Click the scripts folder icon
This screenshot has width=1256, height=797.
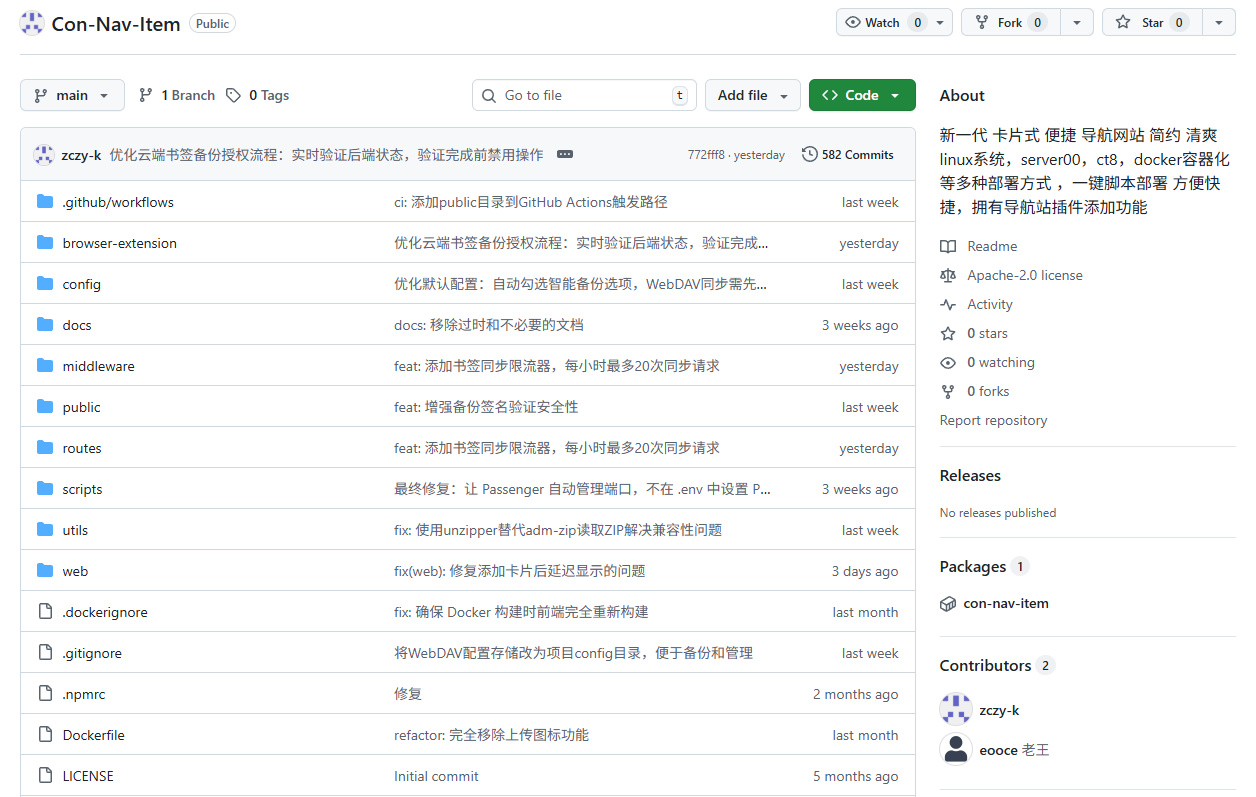click(45, 489)
